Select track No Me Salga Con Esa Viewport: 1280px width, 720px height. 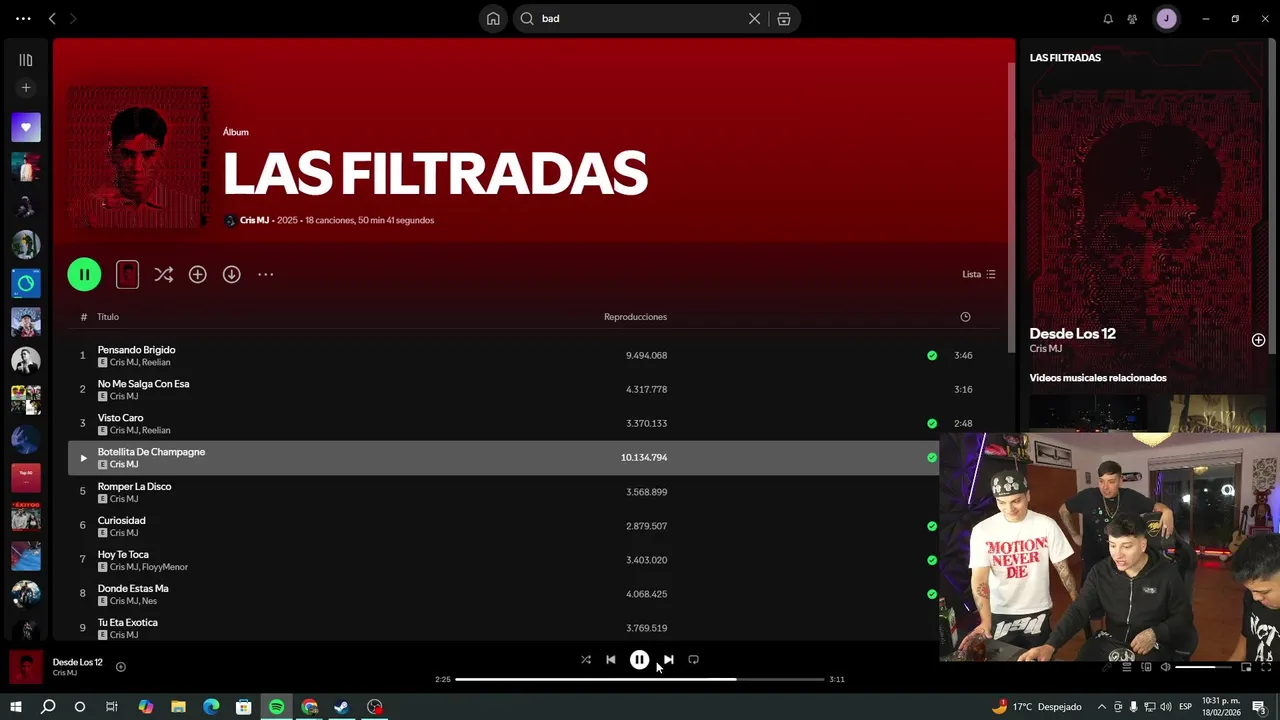(x=143, y=384)
